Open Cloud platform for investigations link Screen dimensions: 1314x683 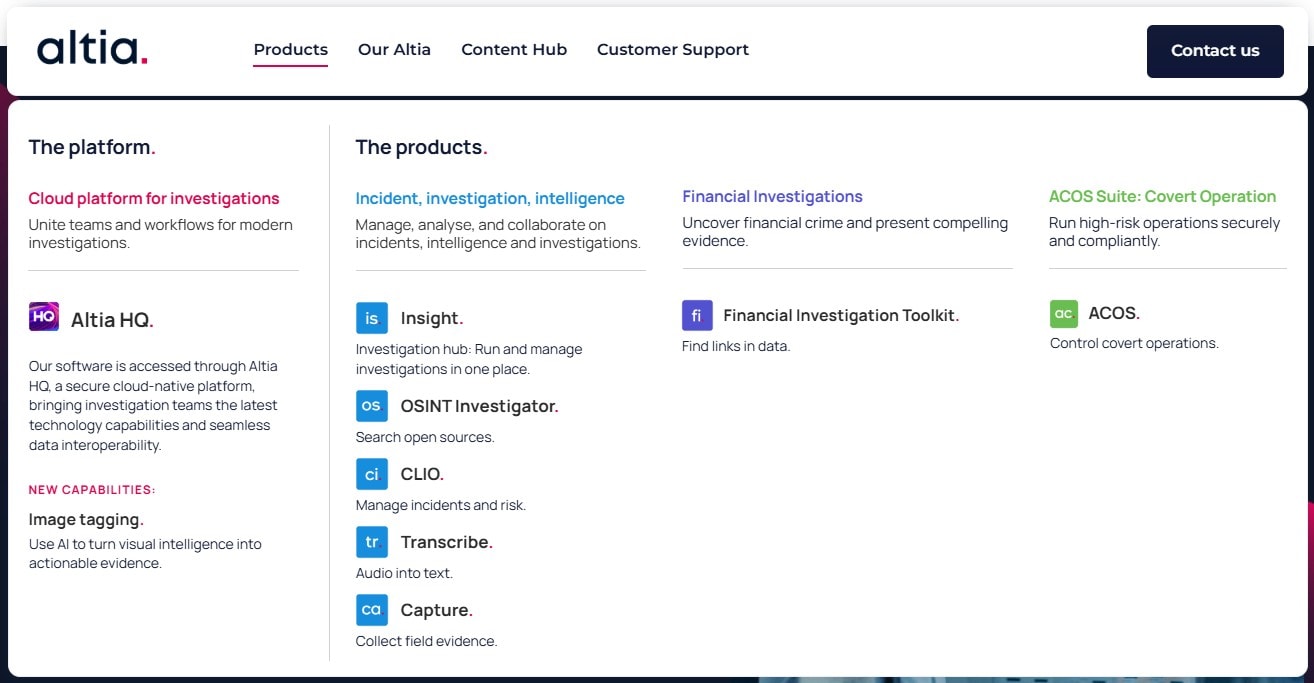pos(154,198)
